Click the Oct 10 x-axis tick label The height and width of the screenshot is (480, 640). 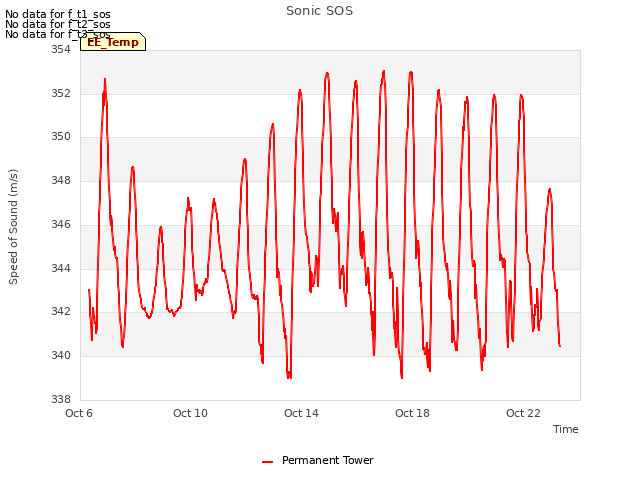click(190, 413)
